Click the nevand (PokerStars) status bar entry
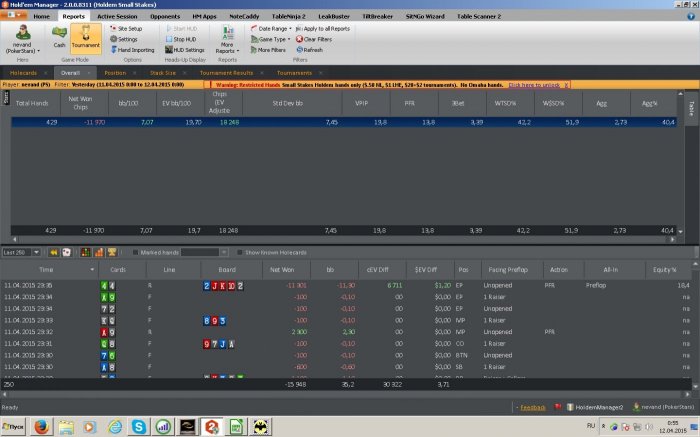The height and width of the screenshot is (437, 700). 664,407
